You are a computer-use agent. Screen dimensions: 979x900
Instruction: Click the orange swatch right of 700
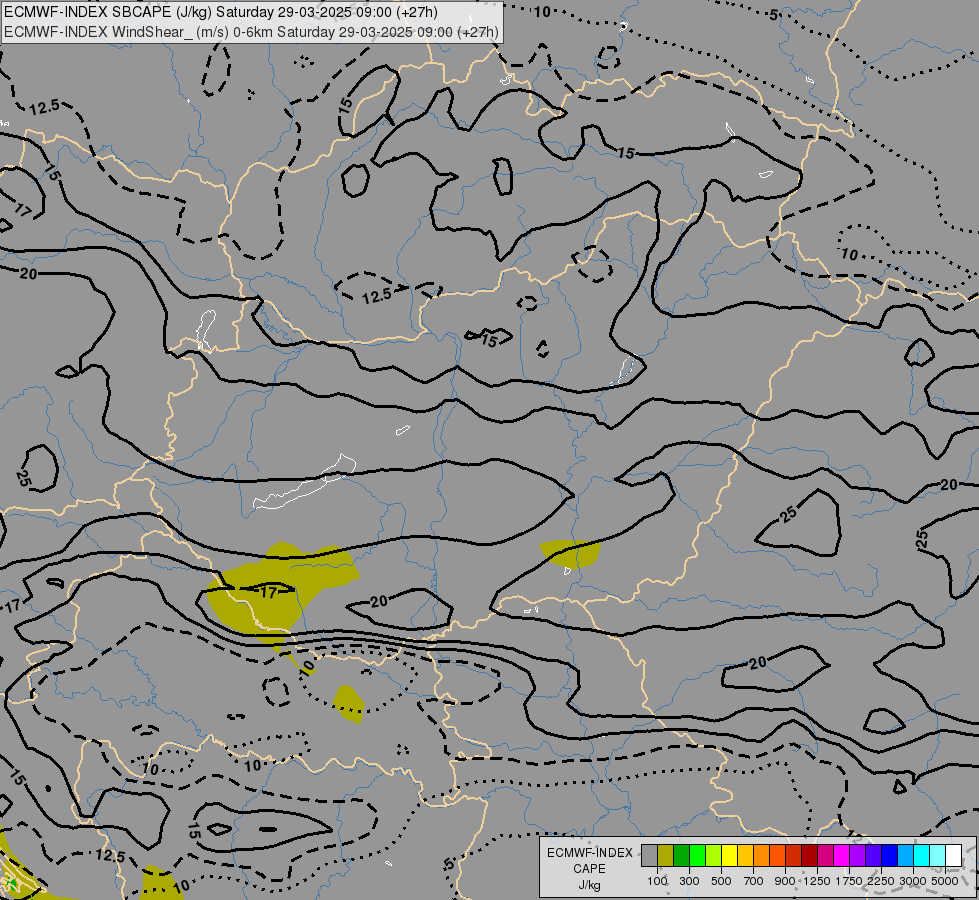pyautogui.click(x=762, y=856)
